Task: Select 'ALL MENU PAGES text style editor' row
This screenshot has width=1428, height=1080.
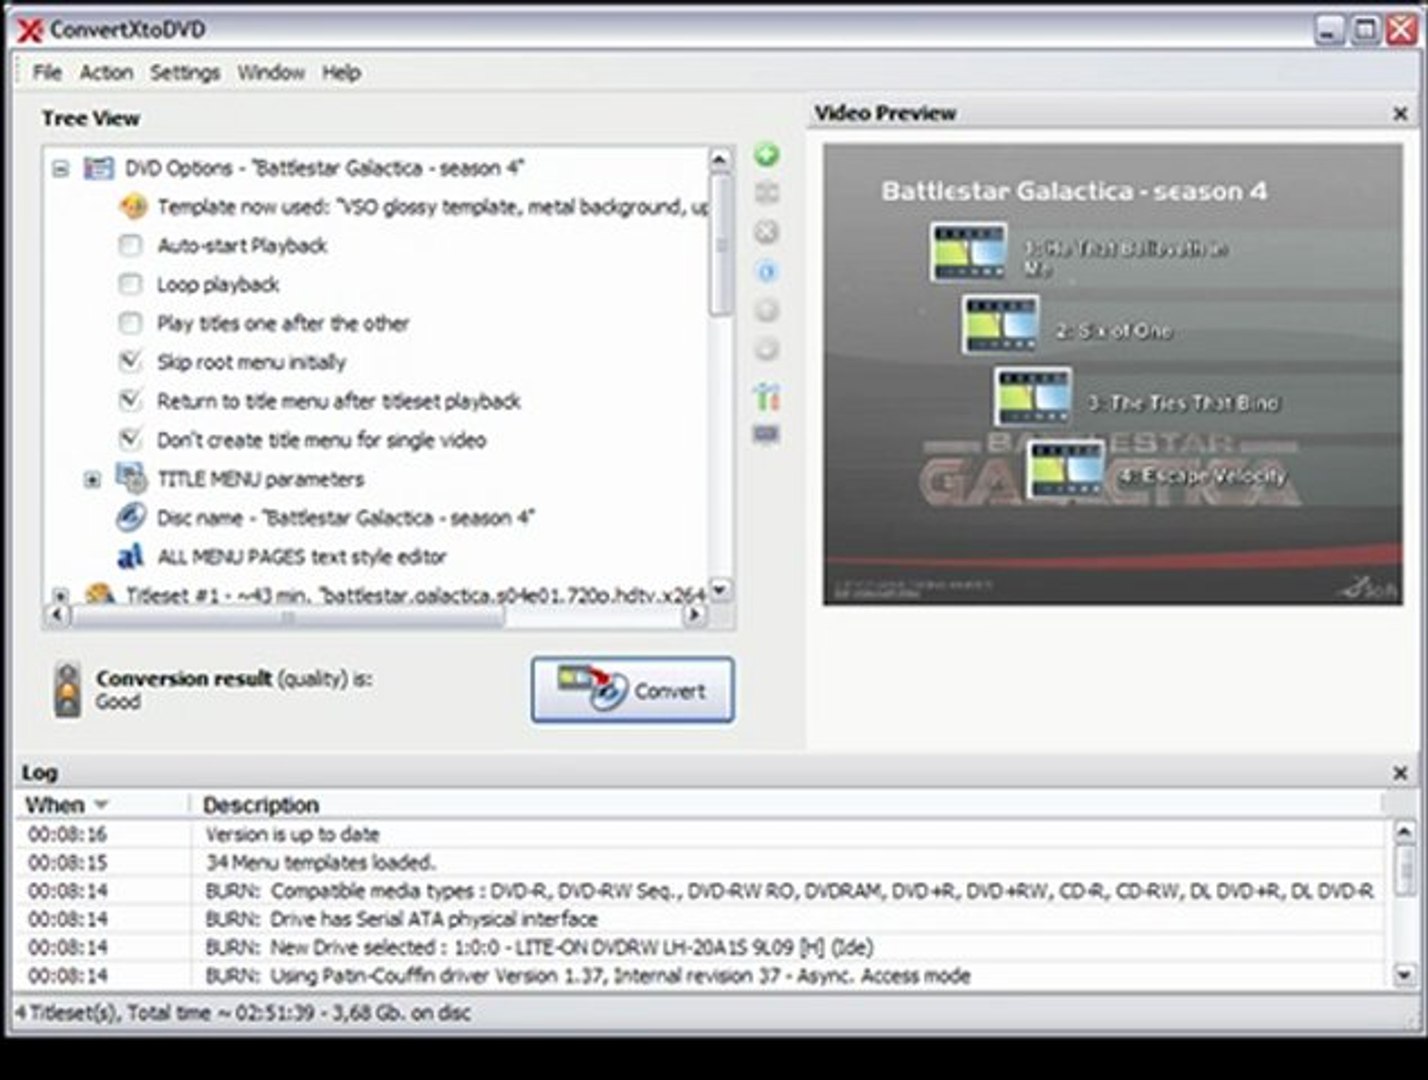Action: coord(301,557)
